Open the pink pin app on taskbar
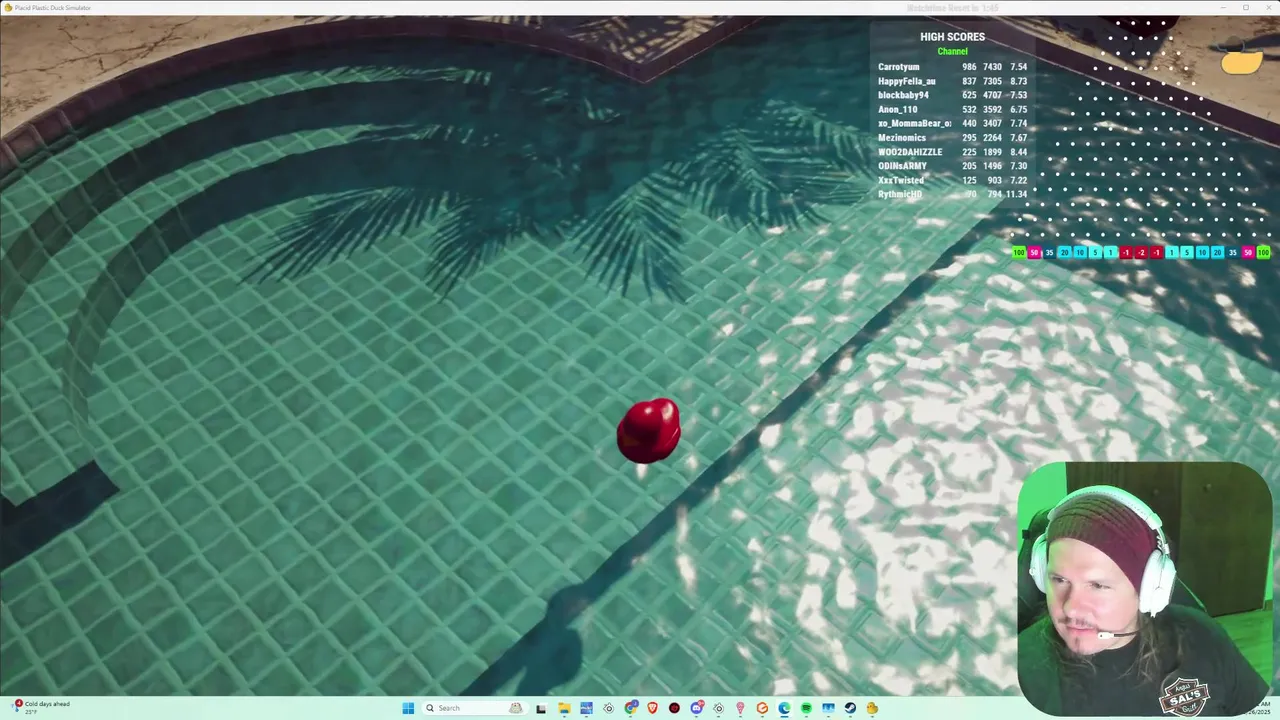The image size is (1280, 720). point(740,708)
